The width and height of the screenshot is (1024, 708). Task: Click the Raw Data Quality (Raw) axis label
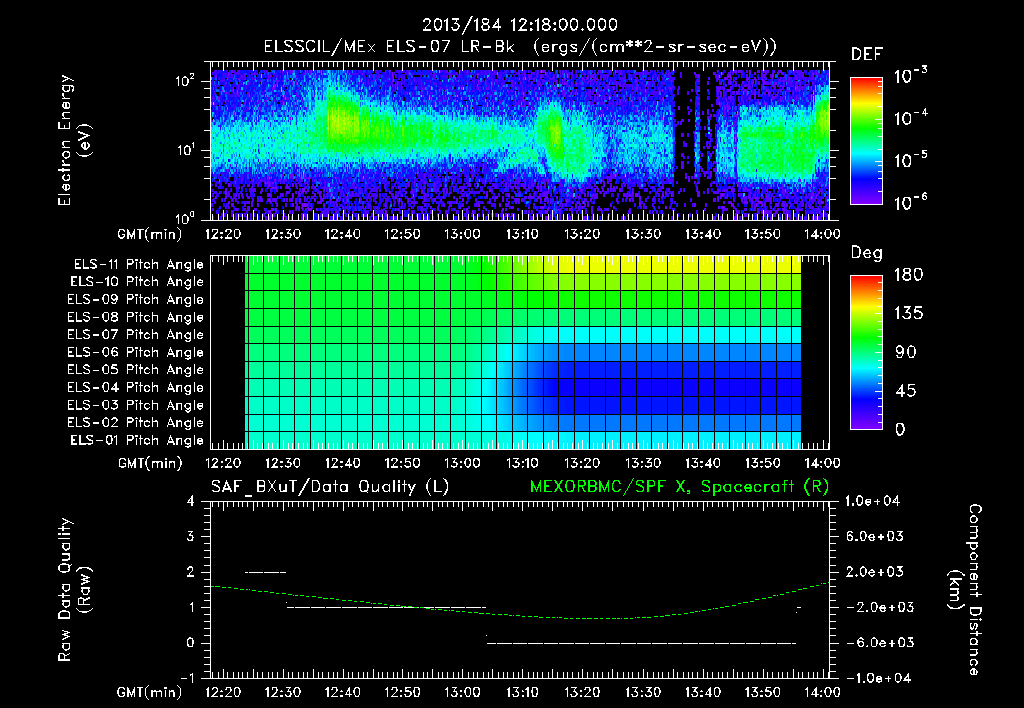pos(73,590)
